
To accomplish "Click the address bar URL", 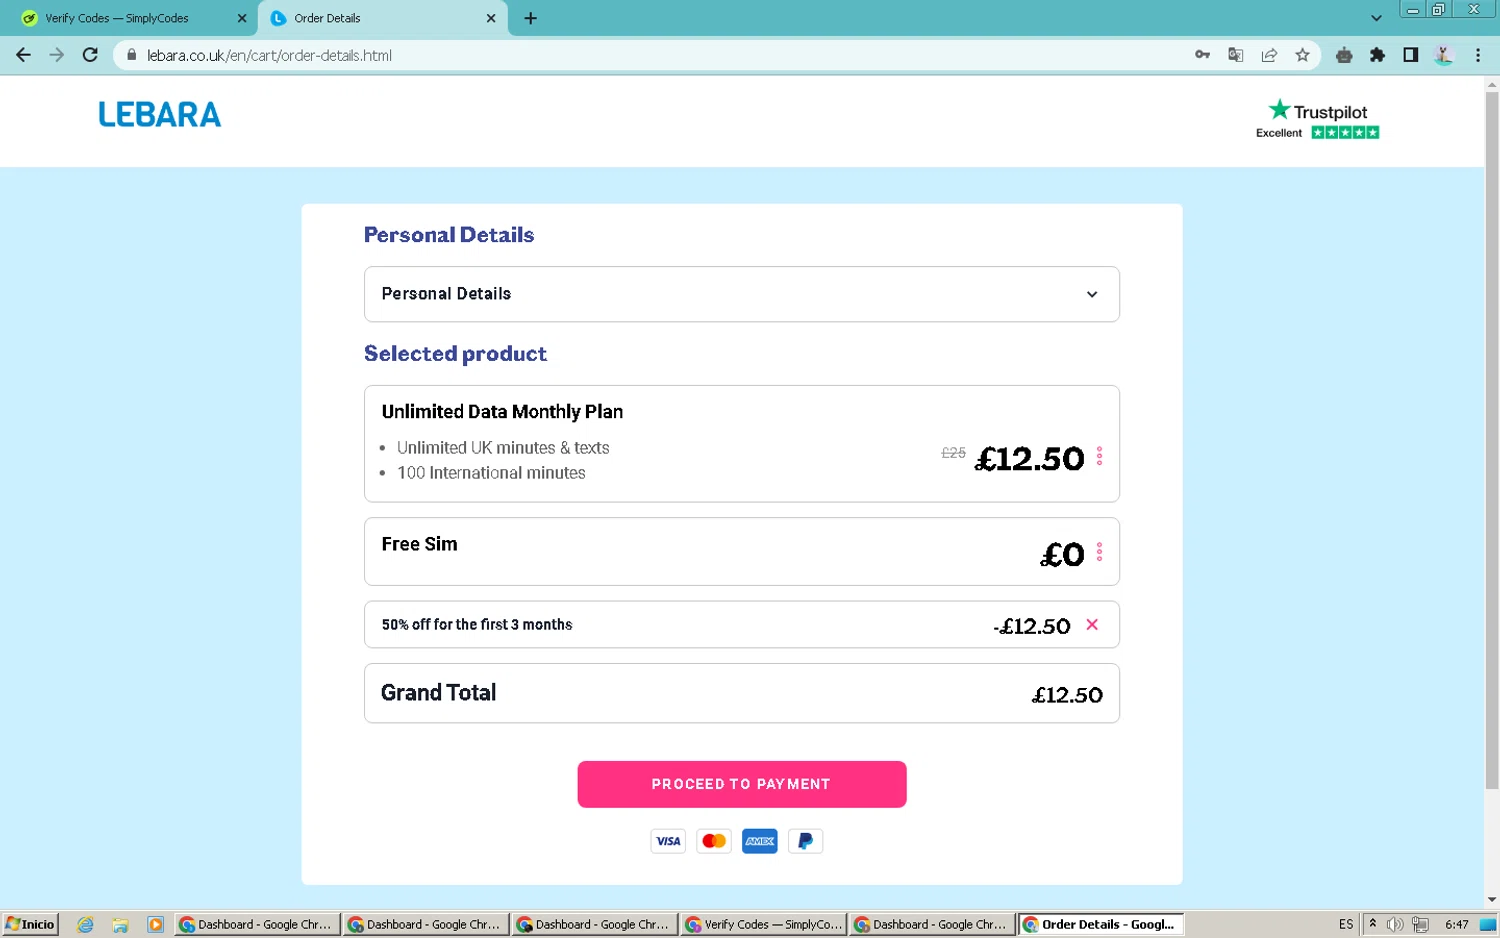I will (x=269, y=55).
